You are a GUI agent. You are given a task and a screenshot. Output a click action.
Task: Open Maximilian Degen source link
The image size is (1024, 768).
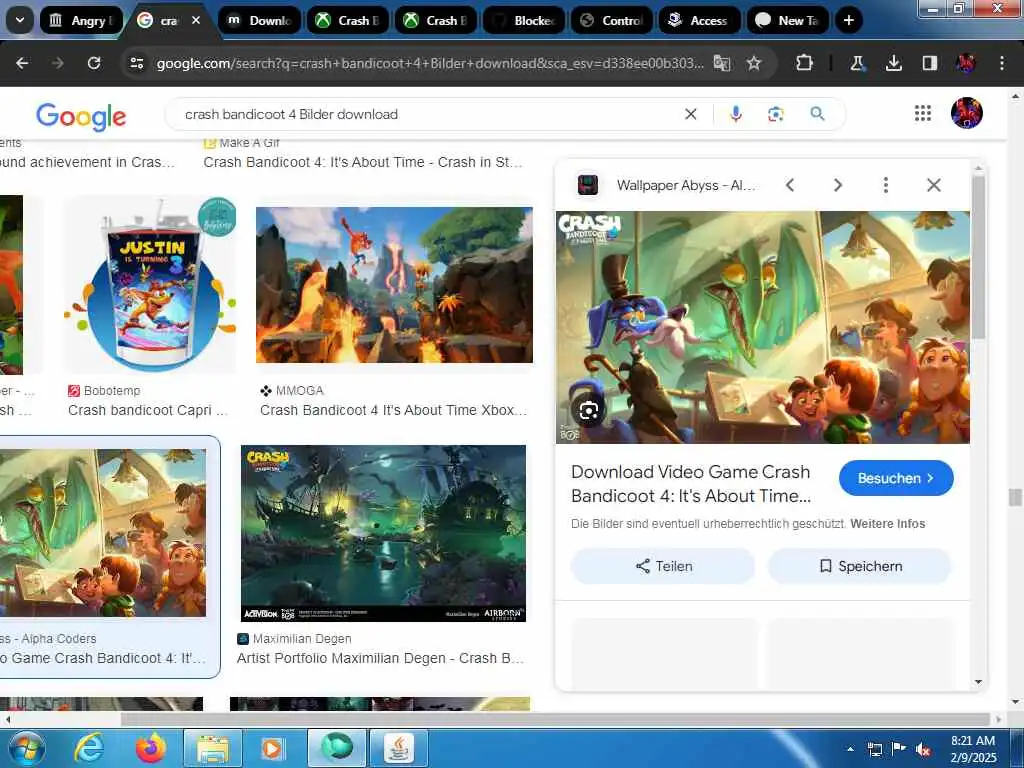coord(295,639)
